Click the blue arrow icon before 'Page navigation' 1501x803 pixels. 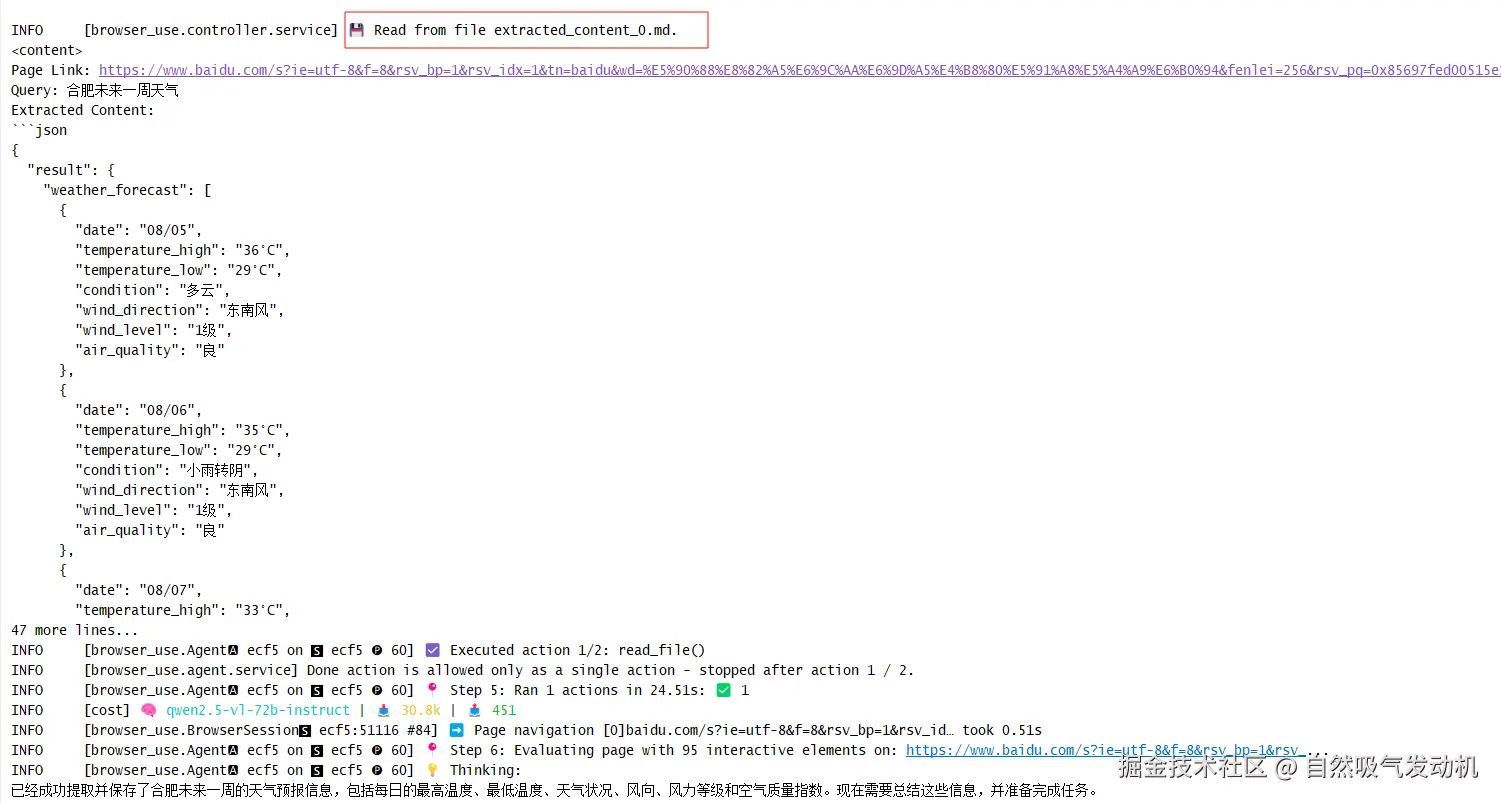(456, 730)
